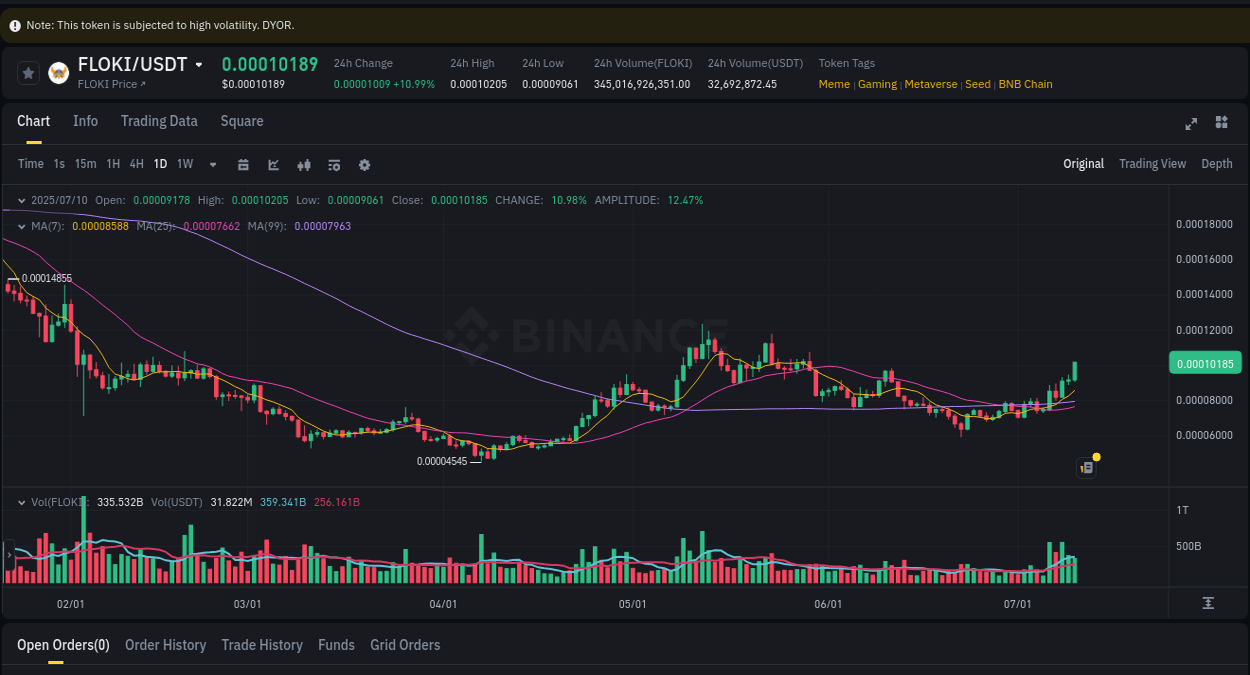Collapse the MA indicator row chevron

(20, 226)
